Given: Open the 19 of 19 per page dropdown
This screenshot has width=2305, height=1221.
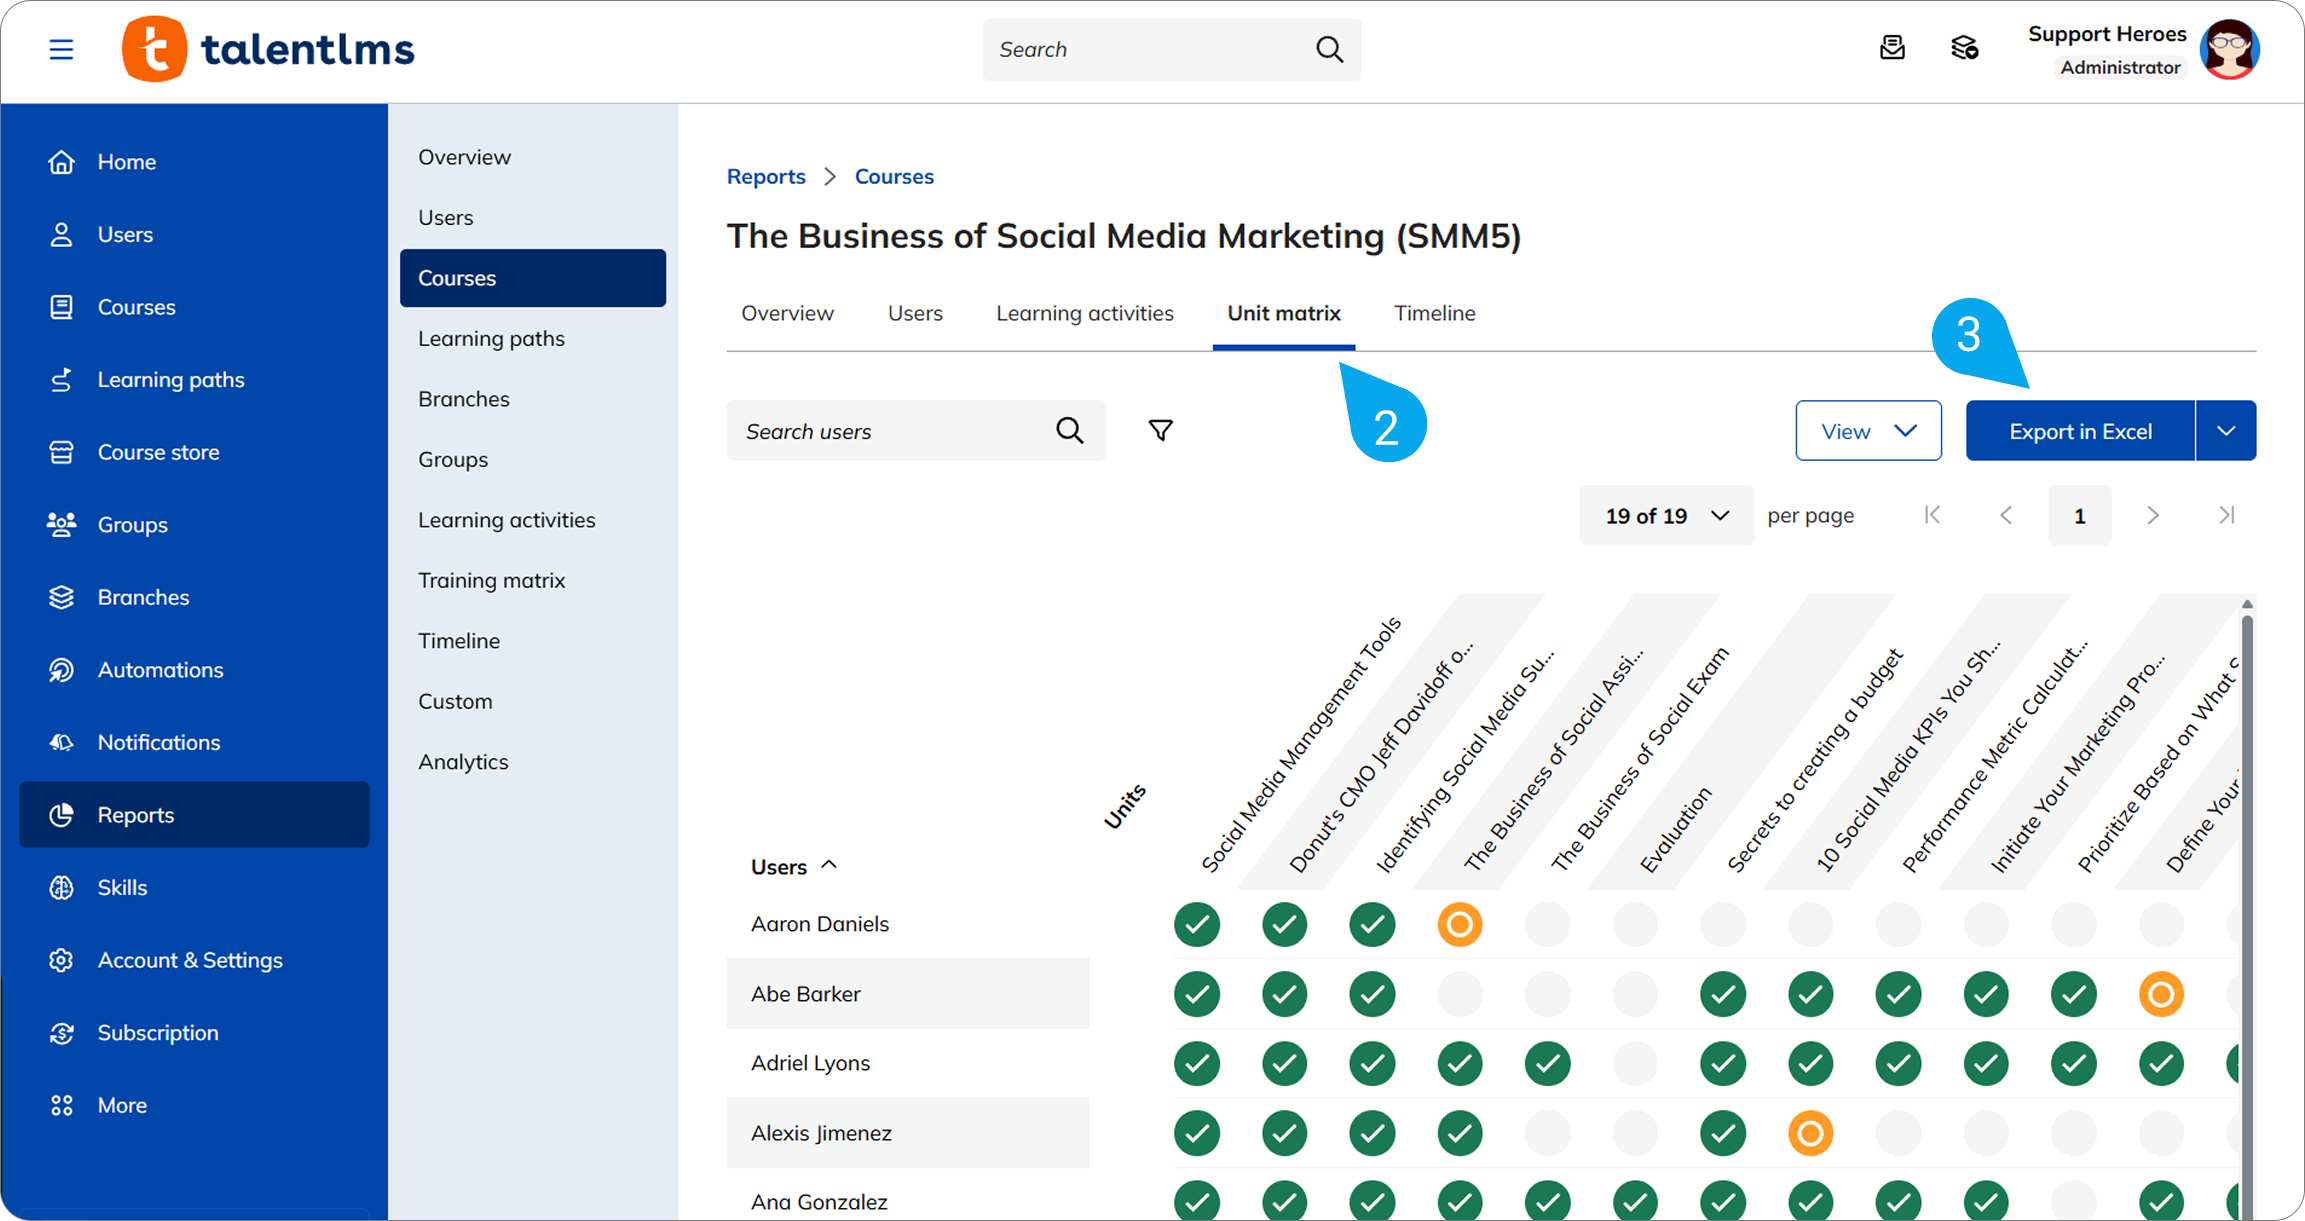Looking at the screenshot, I should (1665, 516).
